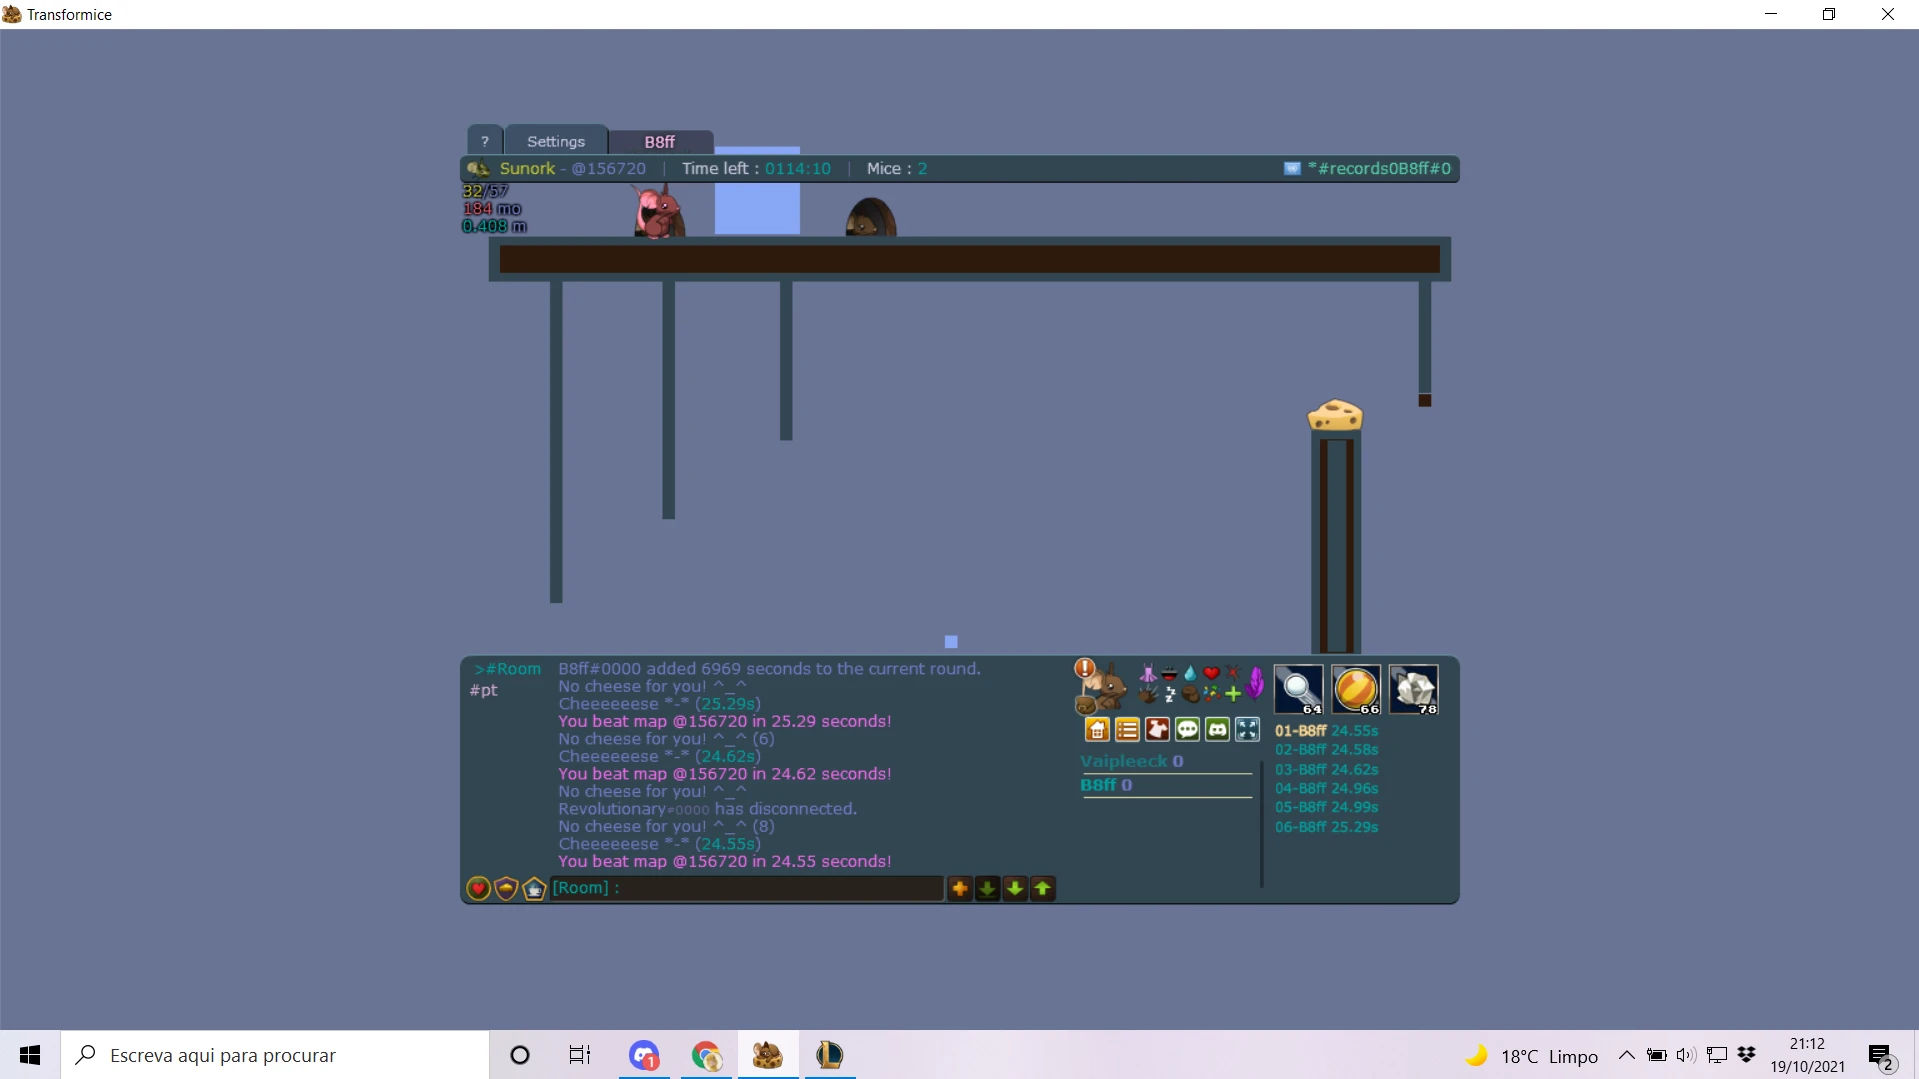Screen dimensions: 1919x1079
Task: Use the clapping paws emote
Action: (1148, 694)
